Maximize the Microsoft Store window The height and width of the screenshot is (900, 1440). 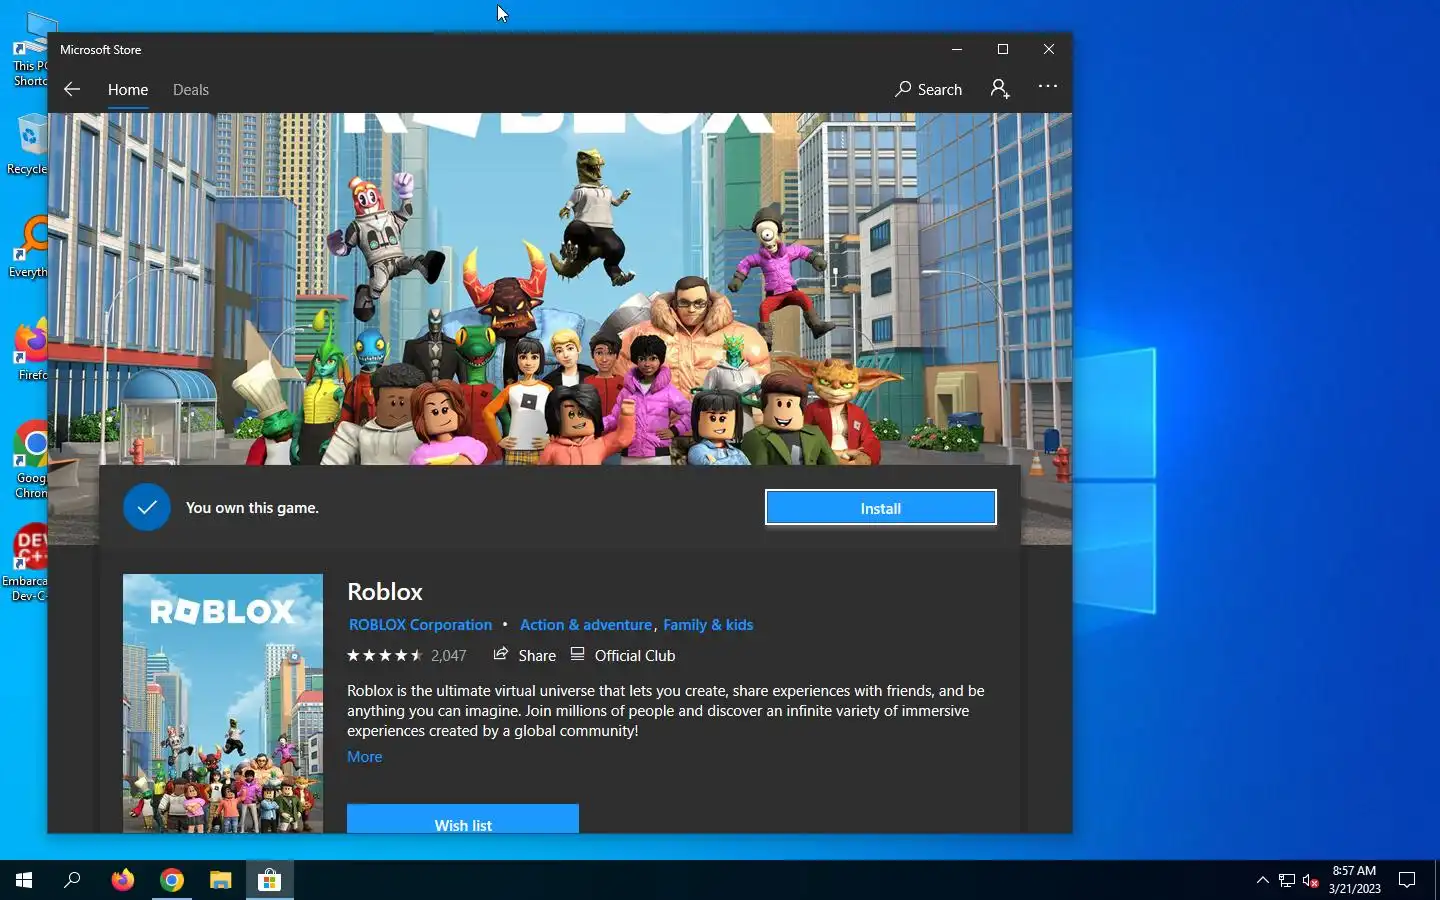[x=1003, y=49]
